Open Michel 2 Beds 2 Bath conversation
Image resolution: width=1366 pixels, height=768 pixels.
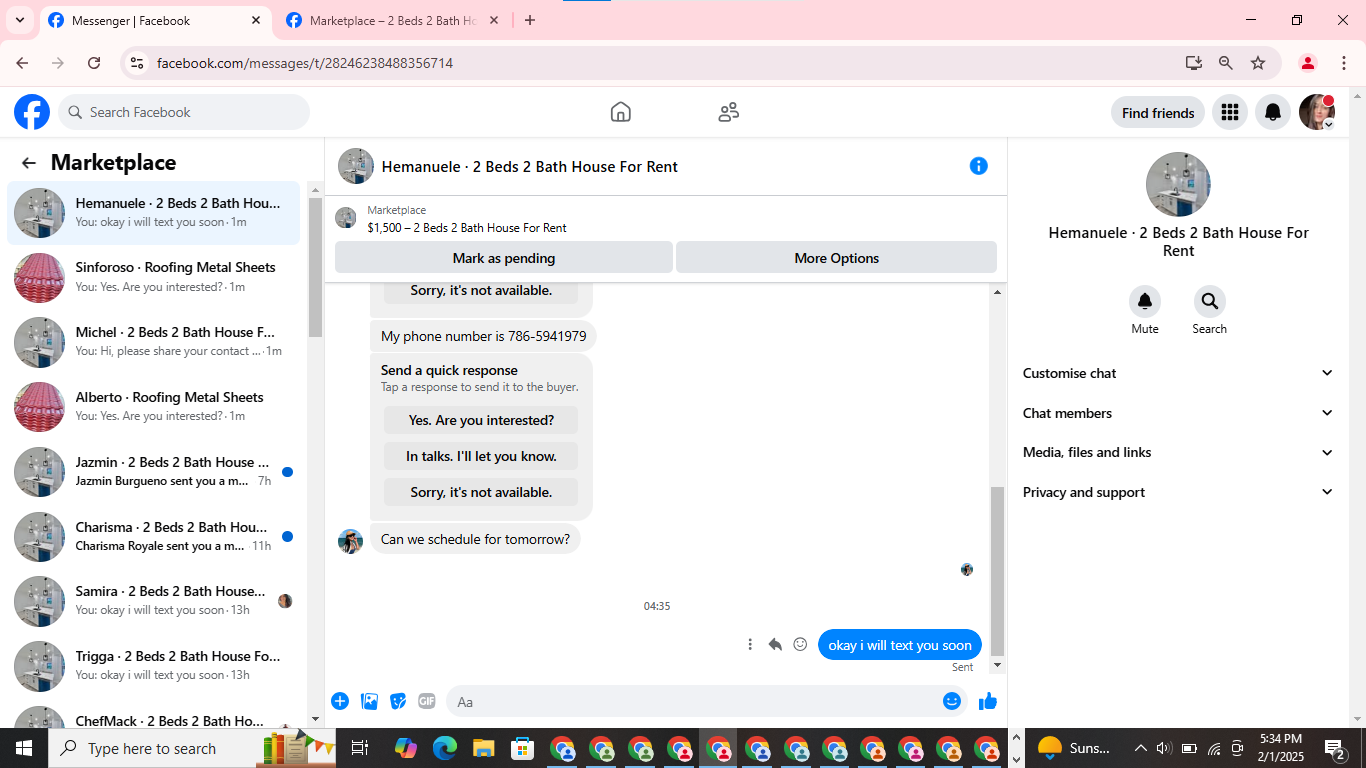tap(154, 342)
